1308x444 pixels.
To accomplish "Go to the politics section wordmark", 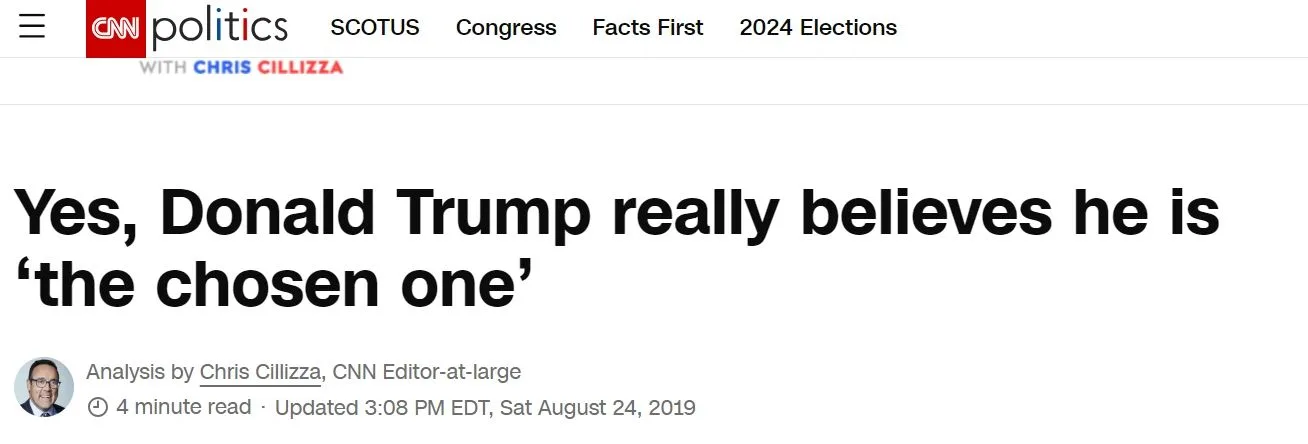I will click(x=220, y=28).
